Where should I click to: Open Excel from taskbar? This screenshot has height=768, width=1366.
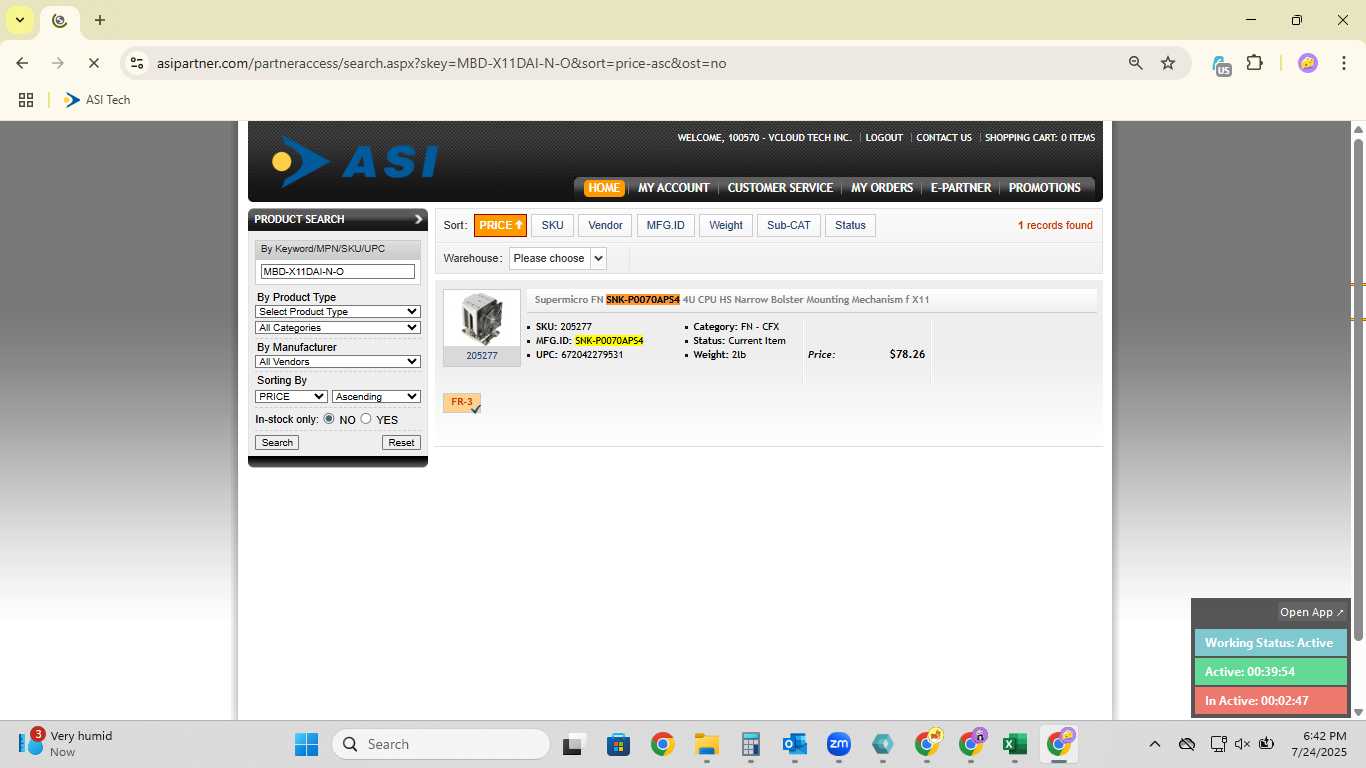tap(1015, 744)
